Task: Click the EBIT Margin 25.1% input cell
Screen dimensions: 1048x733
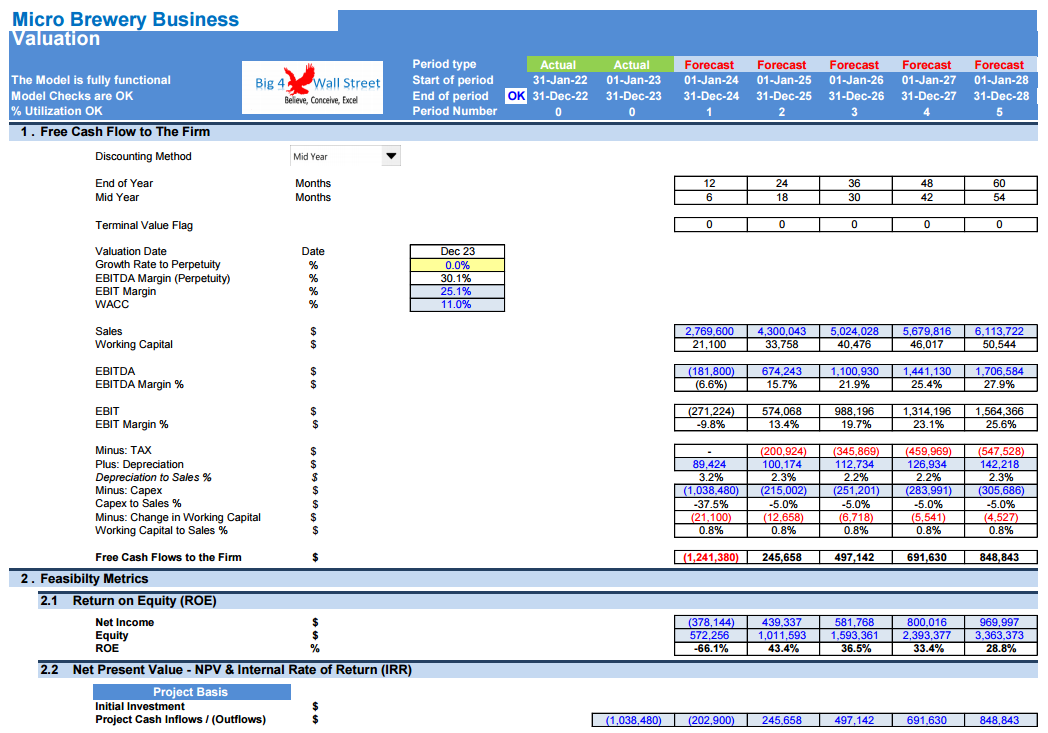Action: pos(457,291)
